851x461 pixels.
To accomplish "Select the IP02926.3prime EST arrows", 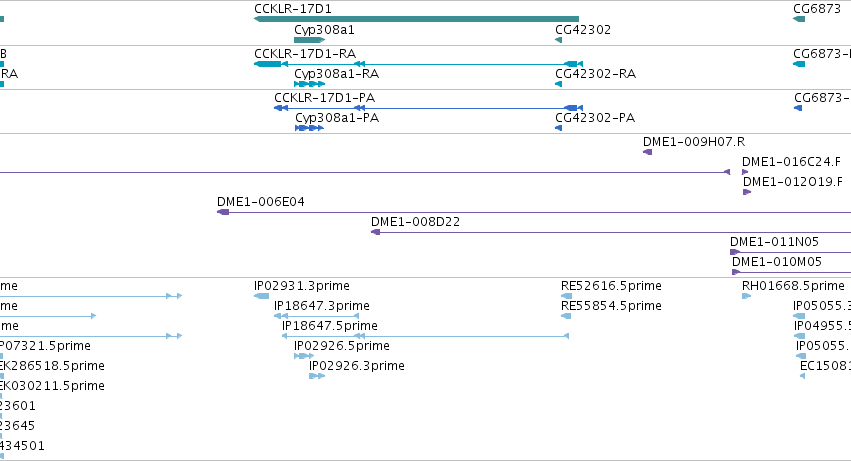I will coord(317,376).
